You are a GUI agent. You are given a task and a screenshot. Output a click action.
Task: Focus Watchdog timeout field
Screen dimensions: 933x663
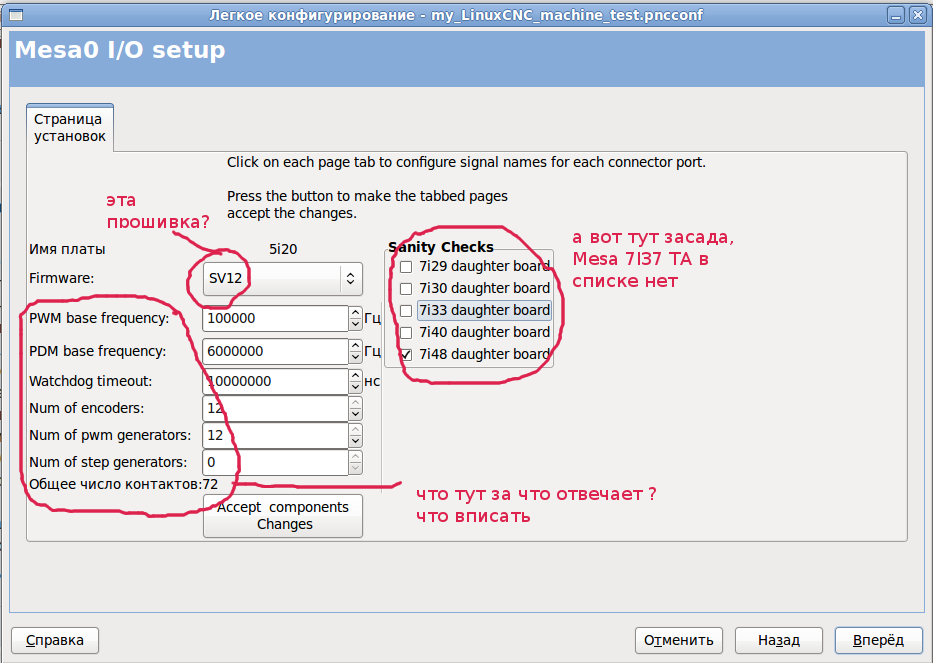tap(275, 381)
